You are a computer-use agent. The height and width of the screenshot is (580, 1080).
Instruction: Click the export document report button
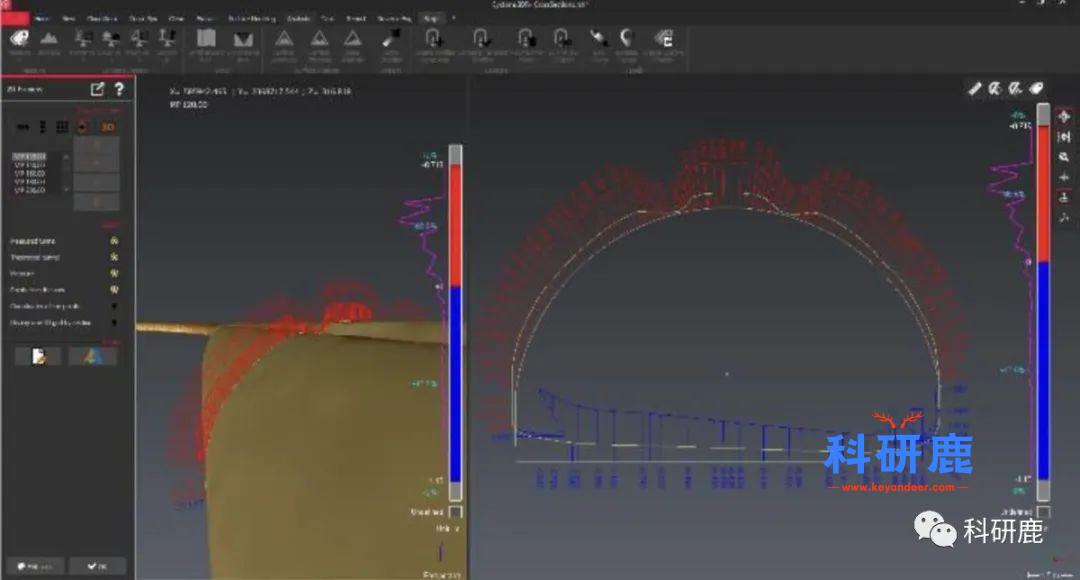point(38,356)
